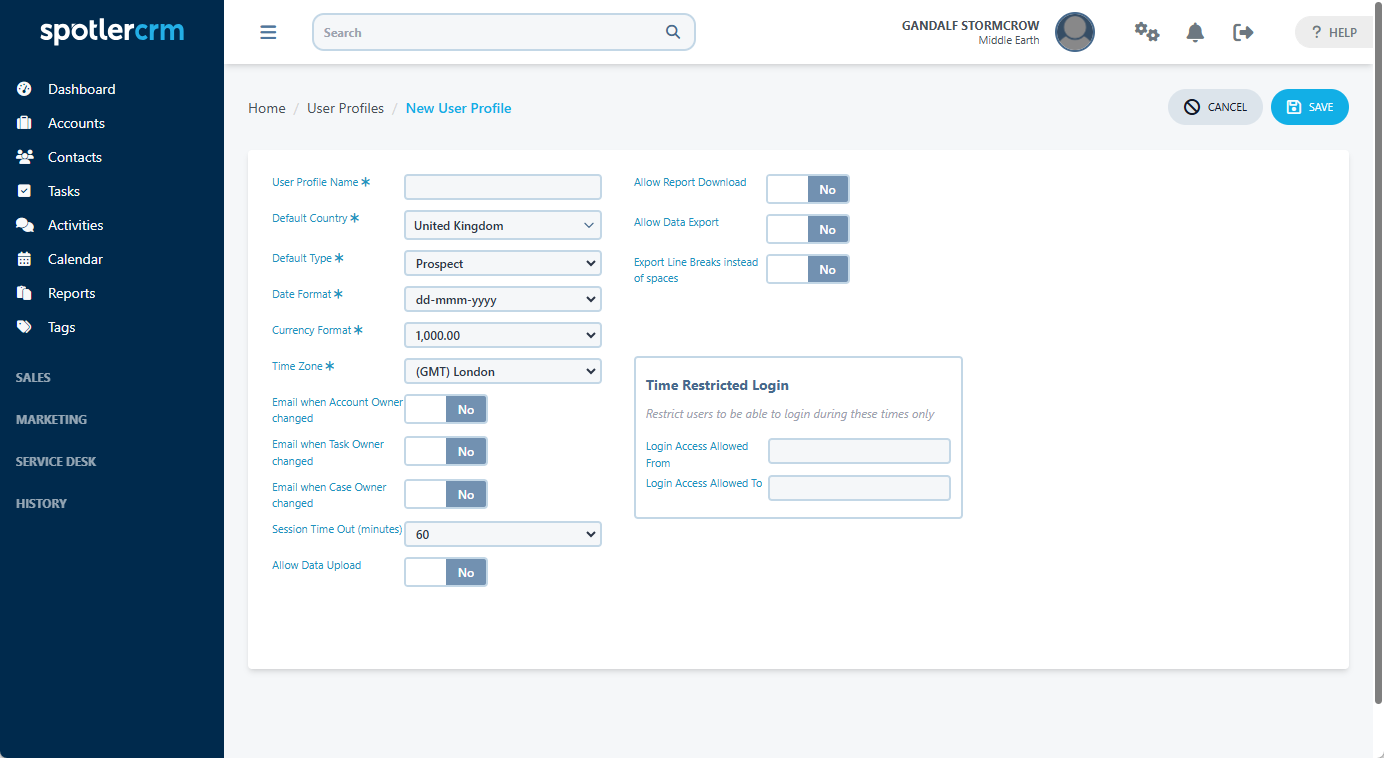Click the search magnifier icon
This screenshot has width=1384, height=758.
pos(673,32)
